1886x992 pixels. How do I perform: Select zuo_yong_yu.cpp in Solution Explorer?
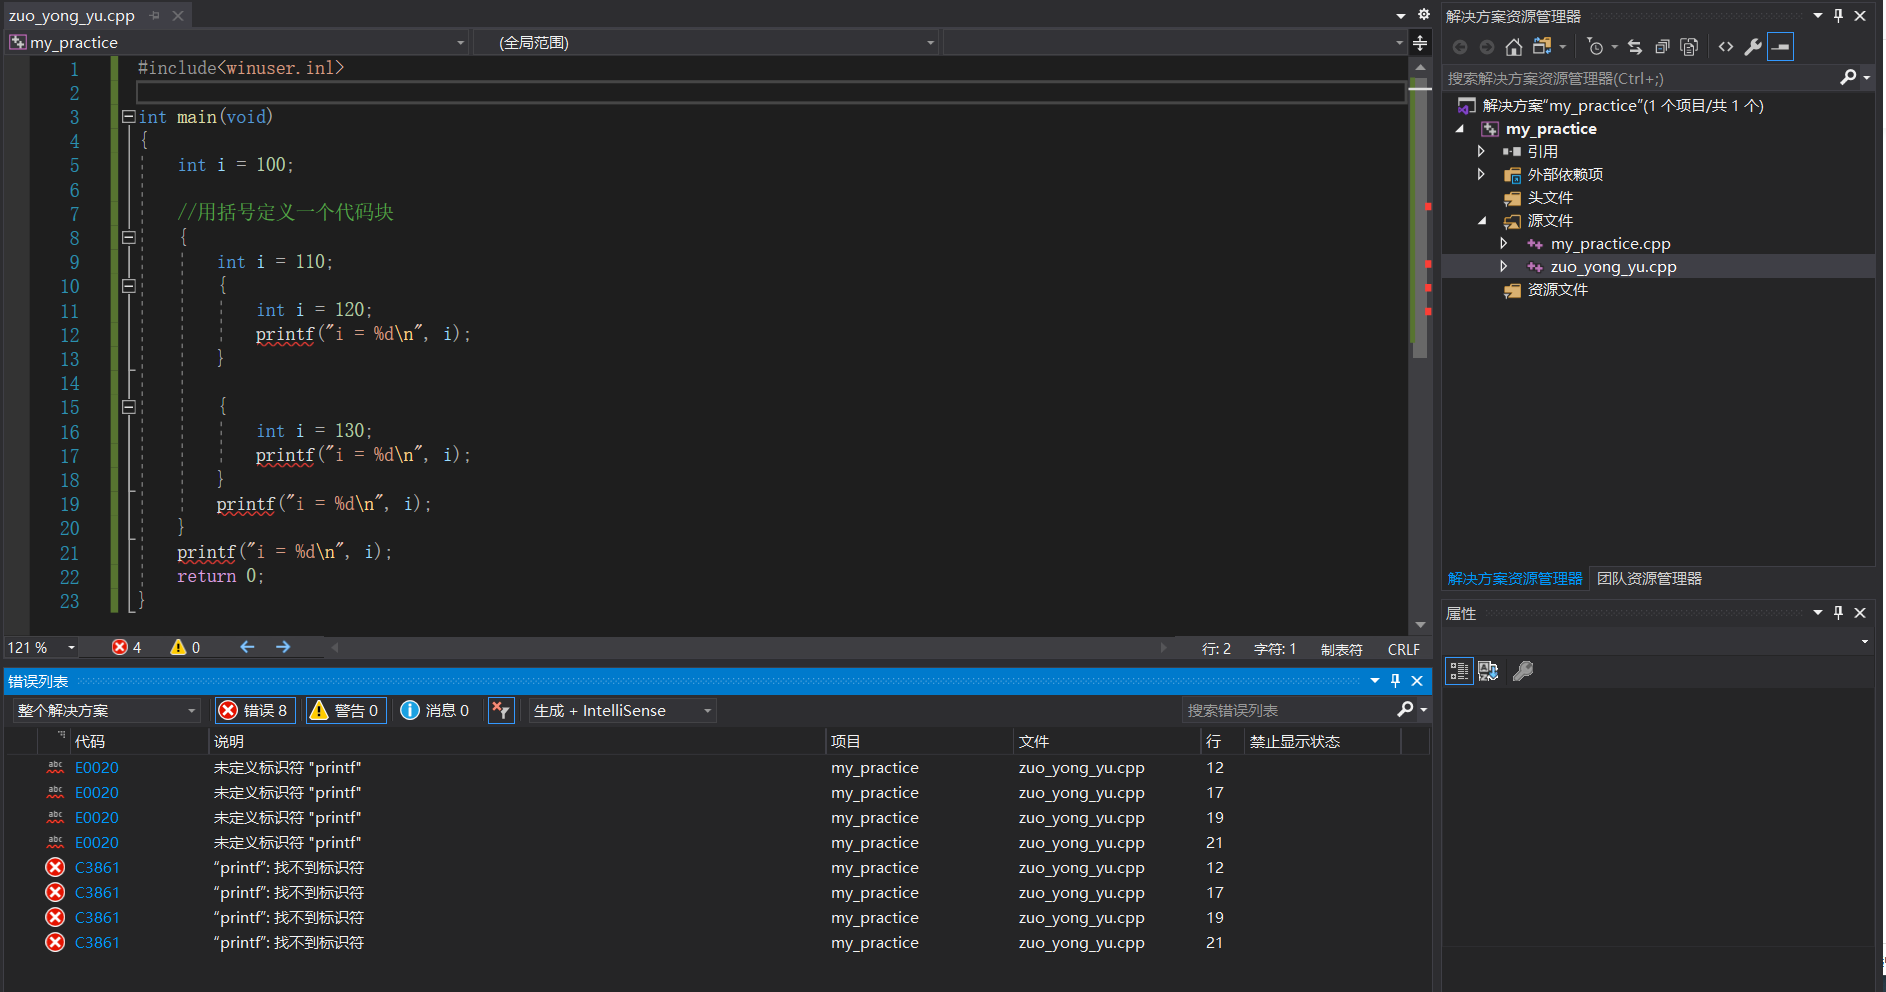click(x=1613, y=267)
